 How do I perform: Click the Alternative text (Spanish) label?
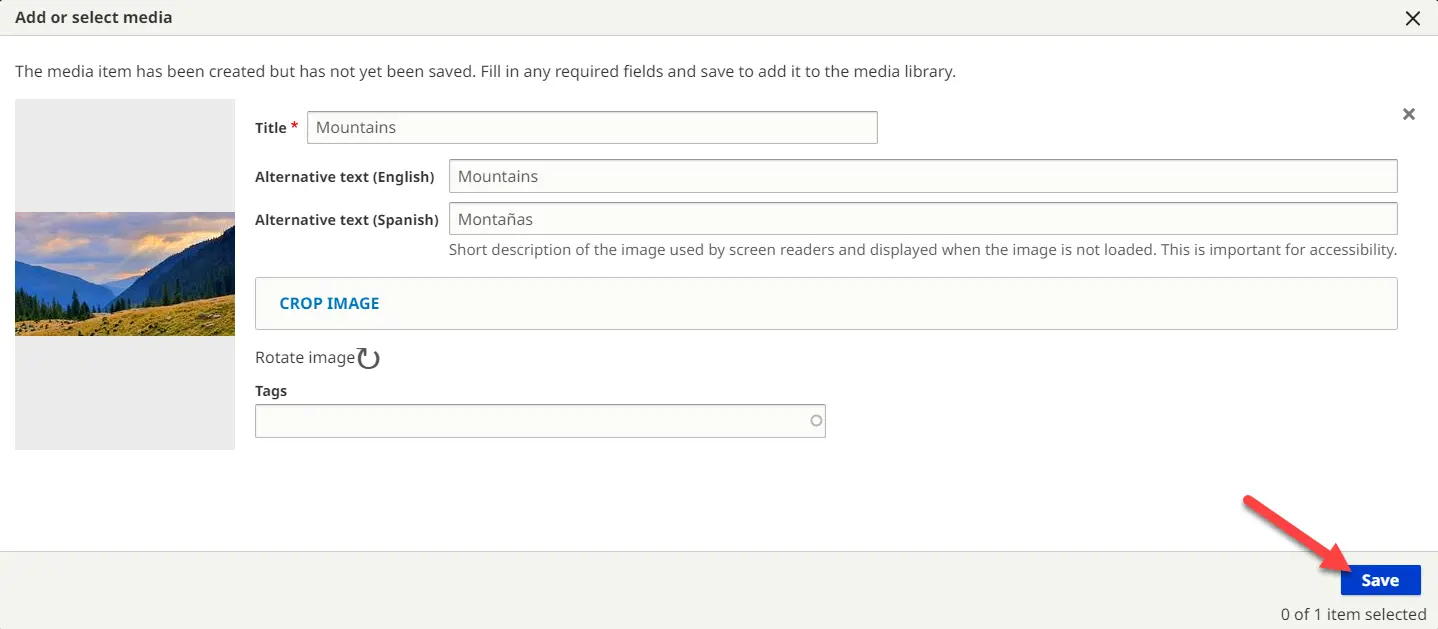point(346,220)
